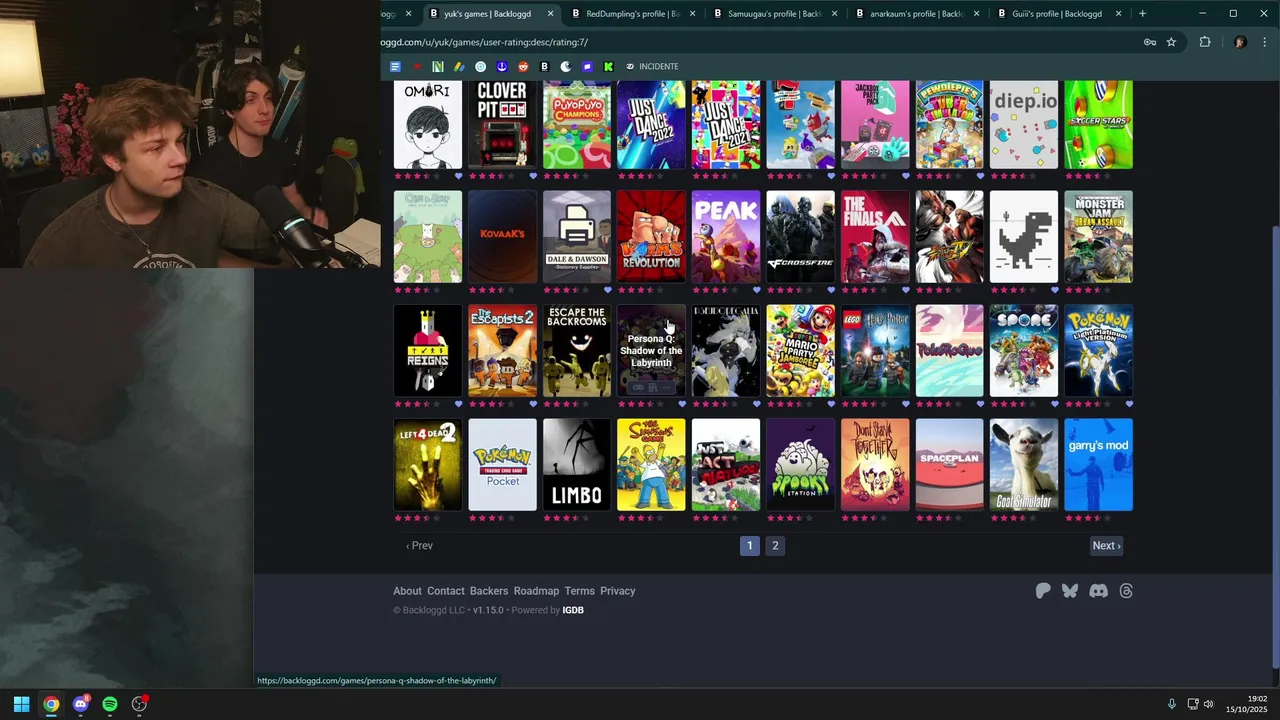Open the volume tray icon
Screen dimensions: 1280x720
1208,704
